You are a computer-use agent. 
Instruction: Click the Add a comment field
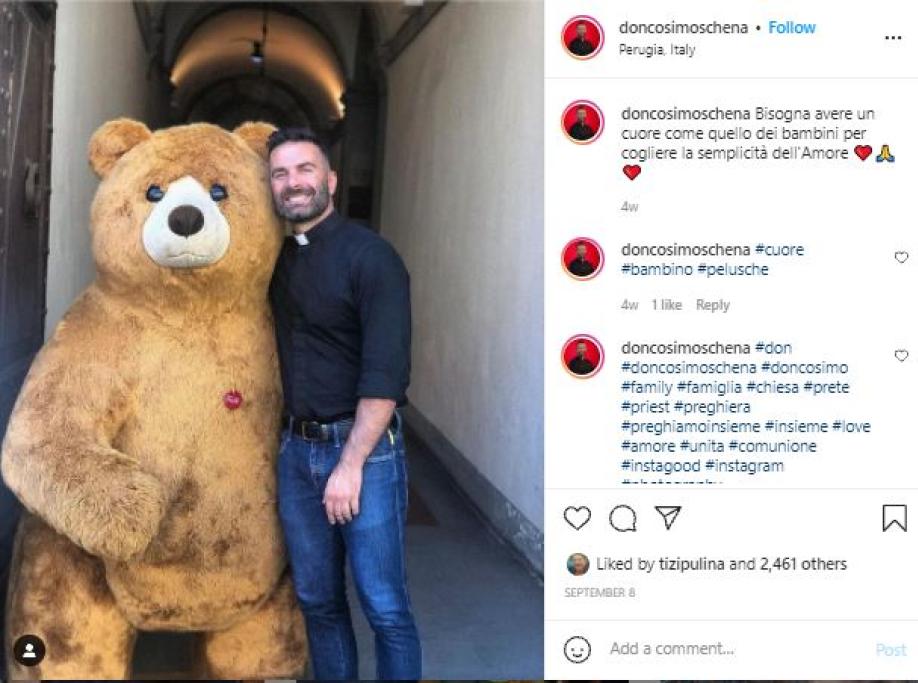(738, 649)
